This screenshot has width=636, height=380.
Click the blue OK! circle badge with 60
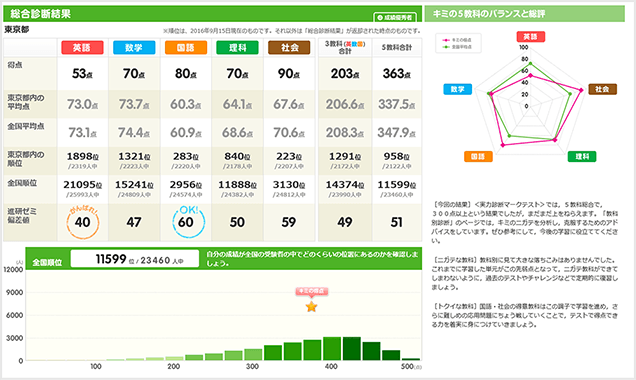point(189,222)
